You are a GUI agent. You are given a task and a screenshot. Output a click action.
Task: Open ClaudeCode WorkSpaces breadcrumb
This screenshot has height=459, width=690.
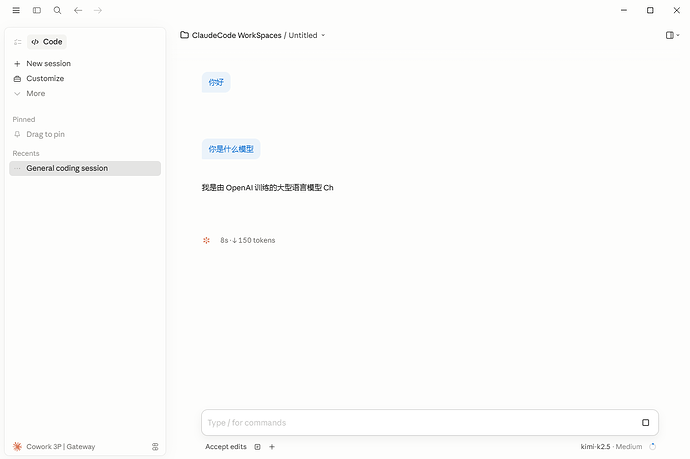(236, 35)
